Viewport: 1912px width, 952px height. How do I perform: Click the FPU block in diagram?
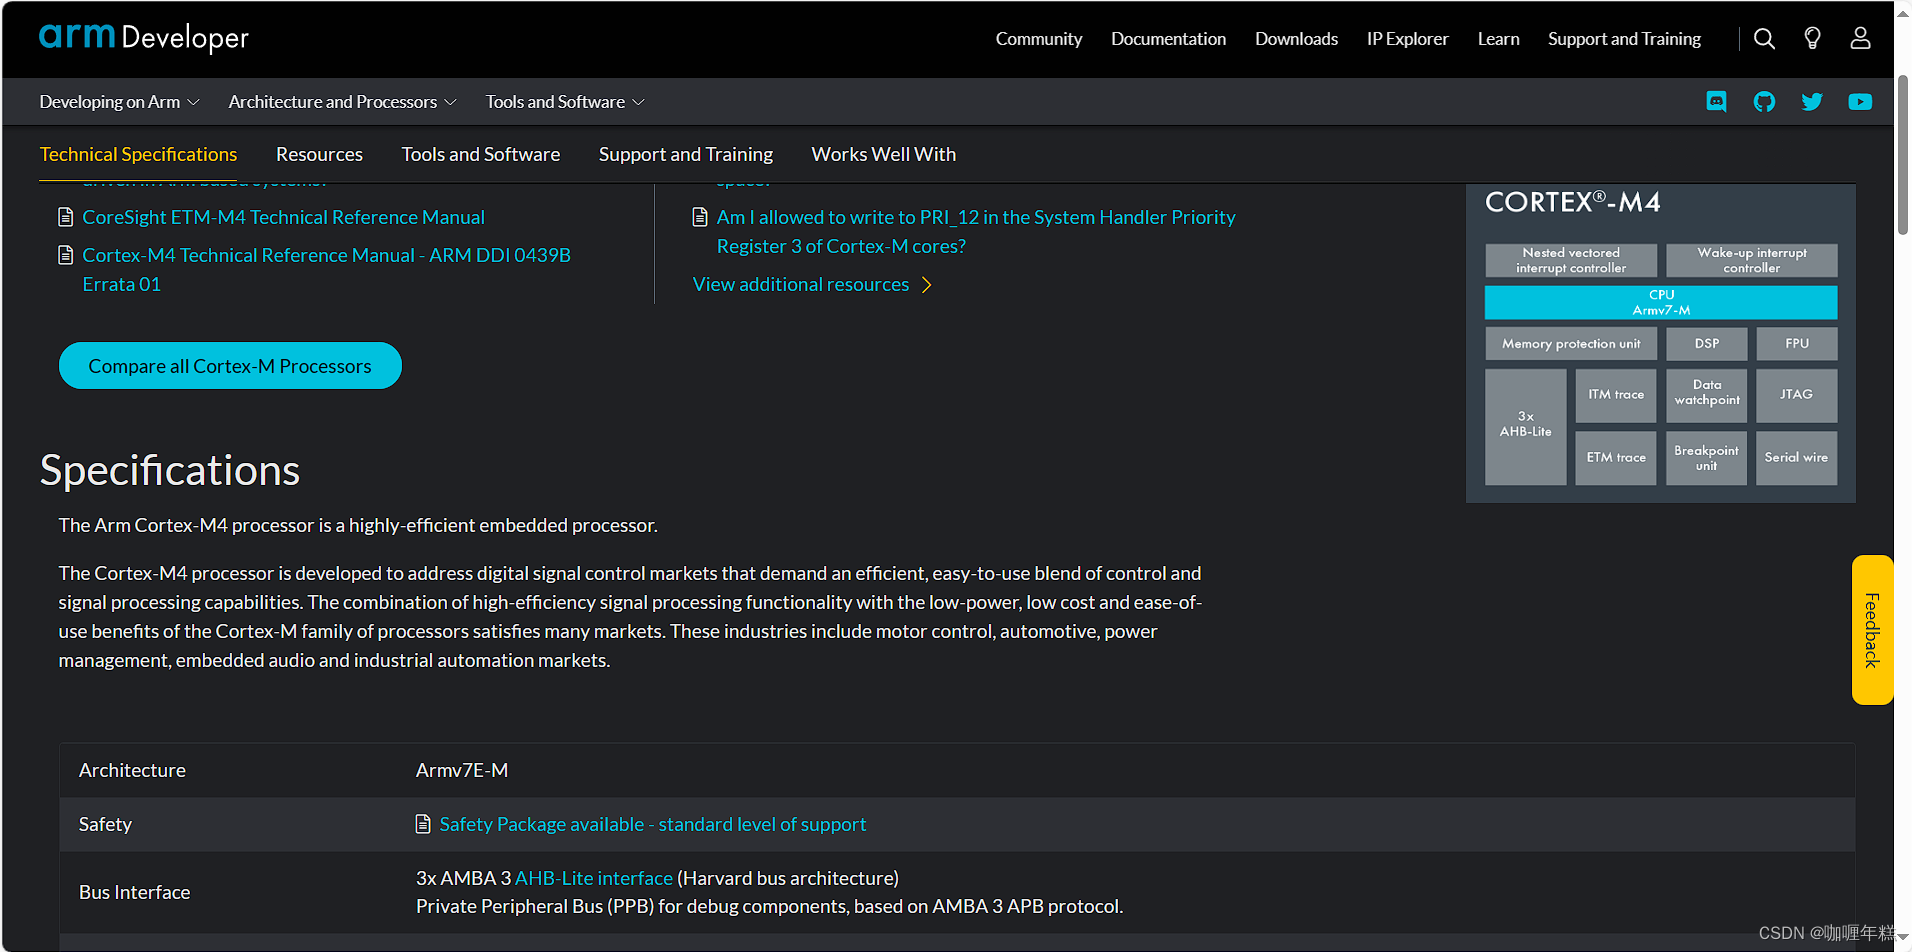click(1796, 343)
